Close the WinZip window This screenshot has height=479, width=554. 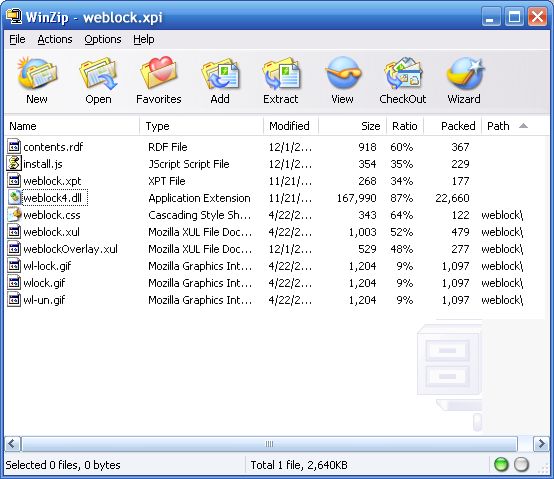(537, 17)
